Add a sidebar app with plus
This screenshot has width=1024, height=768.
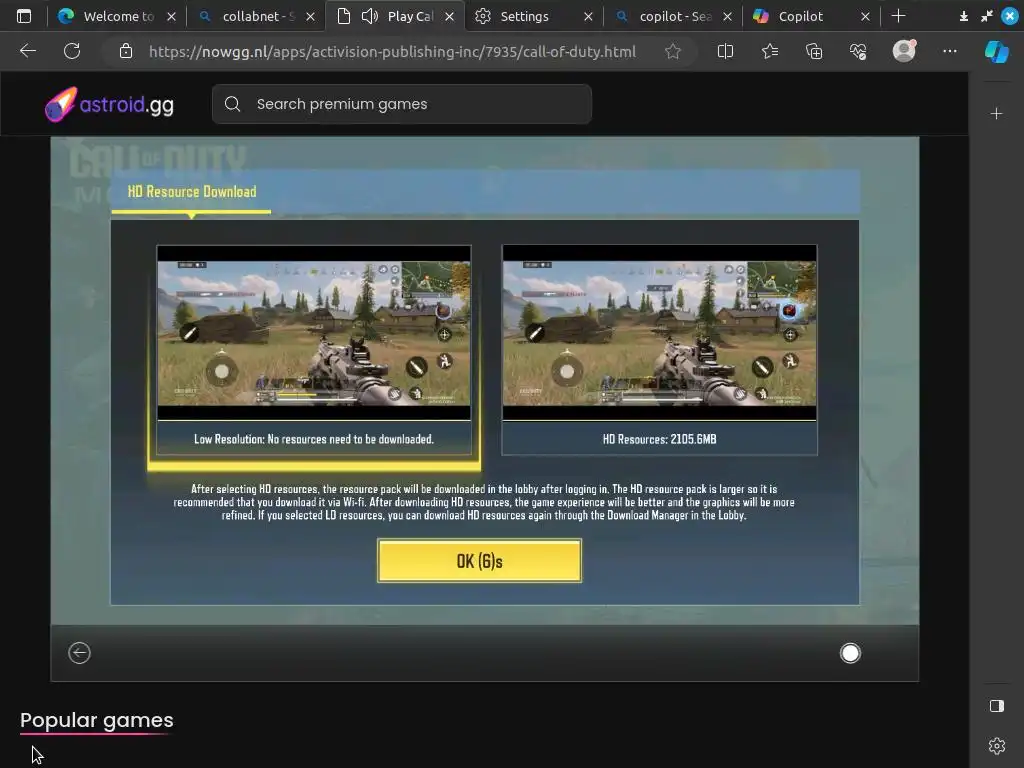(x=997, y=114)
